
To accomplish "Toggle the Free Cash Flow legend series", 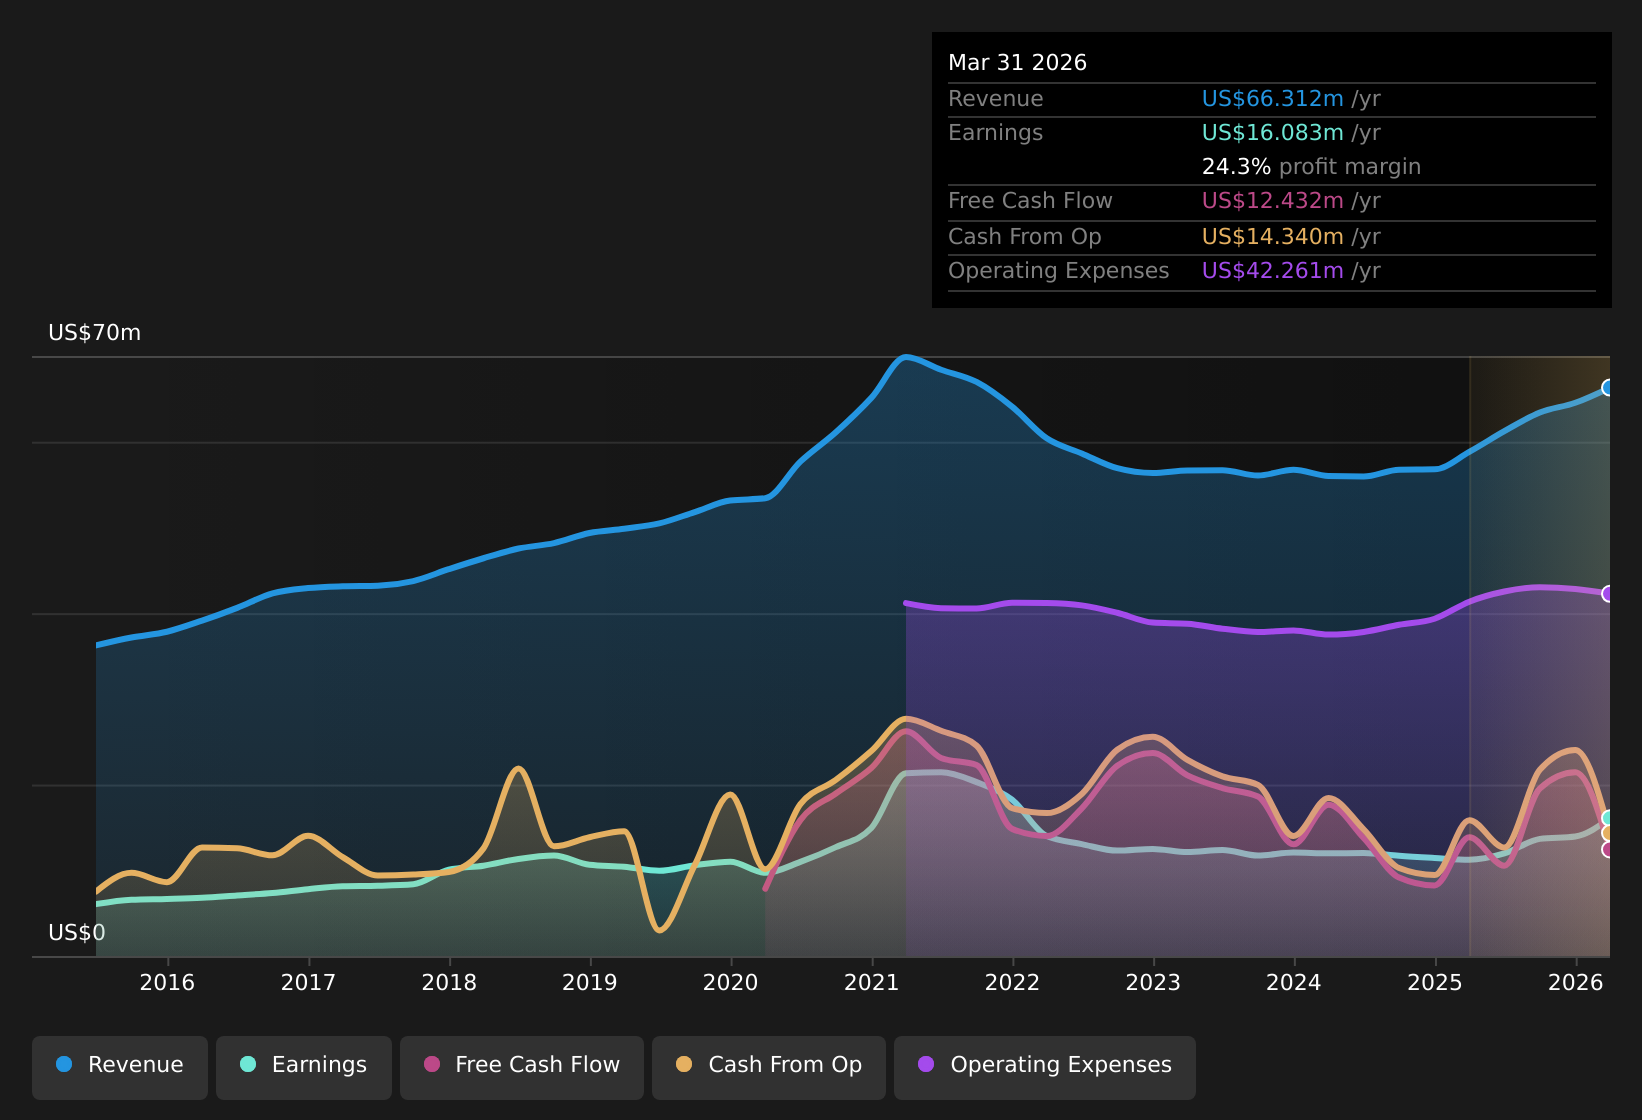I will [x=522, y=1067].
